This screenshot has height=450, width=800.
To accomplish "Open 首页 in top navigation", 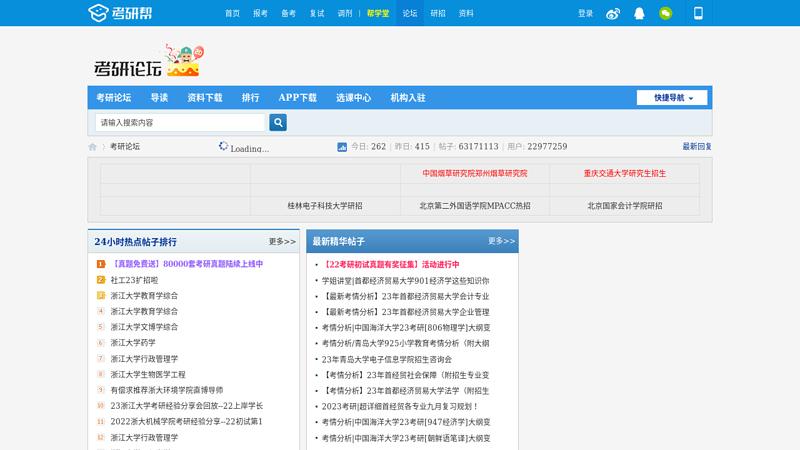I will pos(233,13).
